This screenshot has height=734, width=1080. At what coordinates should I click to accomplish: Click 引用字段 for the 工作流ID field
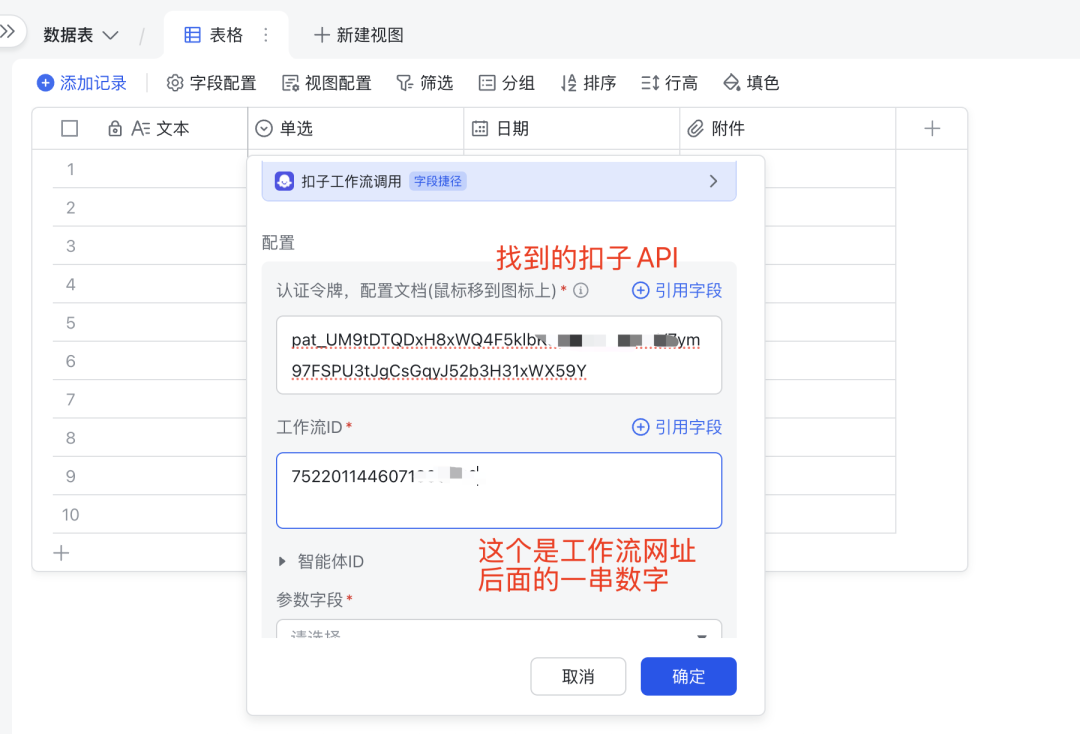point(676,428)
